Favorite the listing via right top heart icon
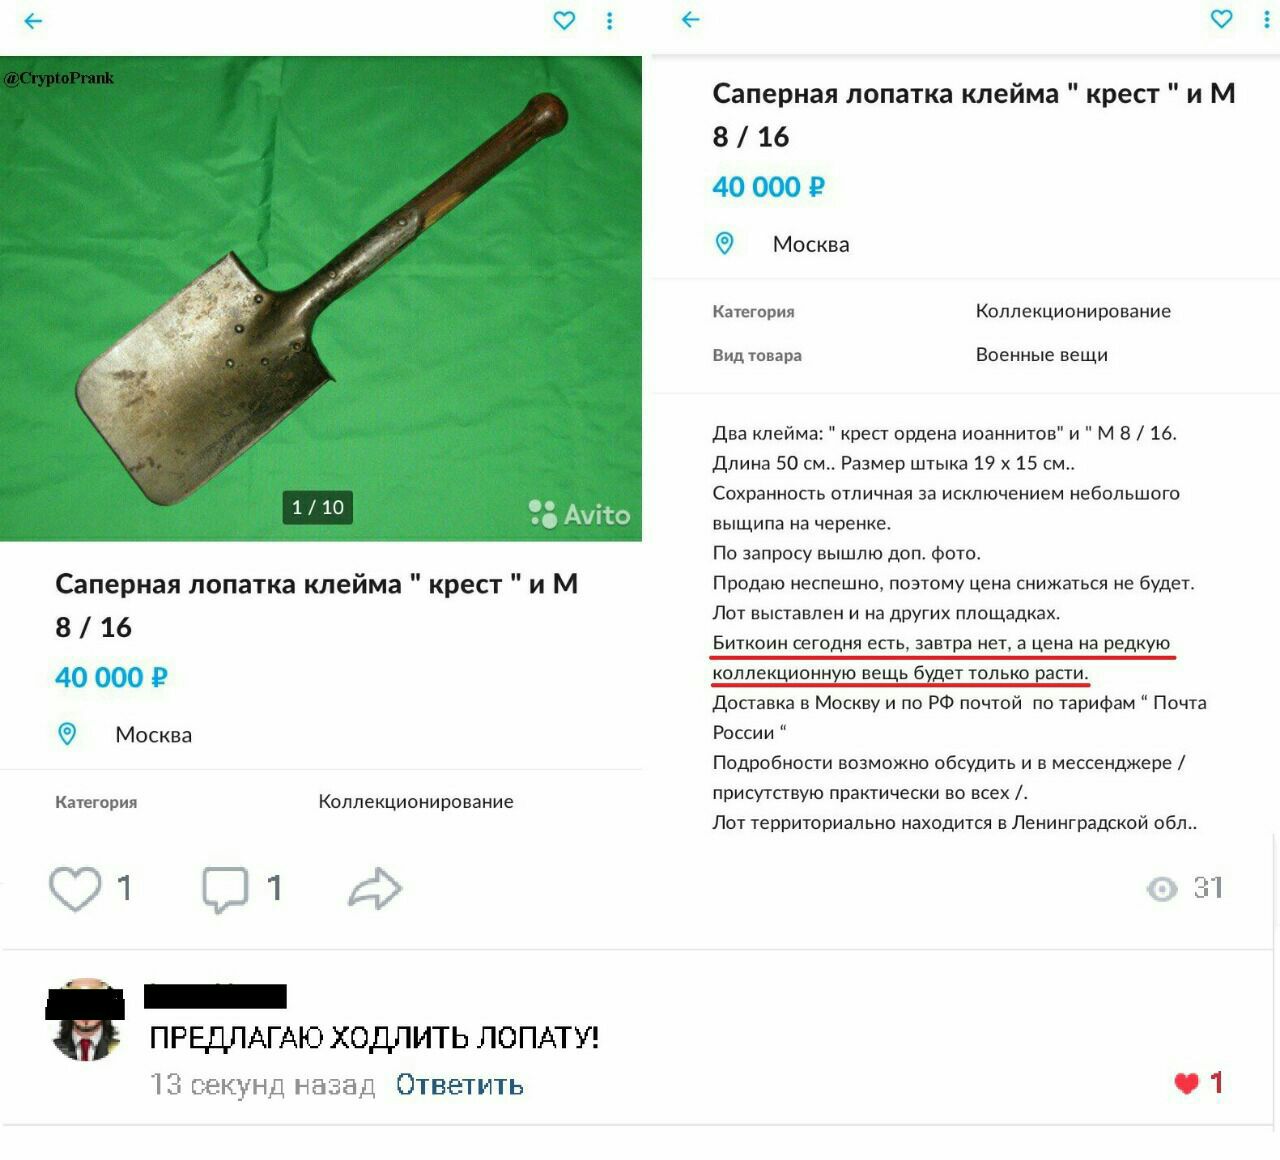Viewport: 1280px width, 1160px height. (x=1221, y=18)
